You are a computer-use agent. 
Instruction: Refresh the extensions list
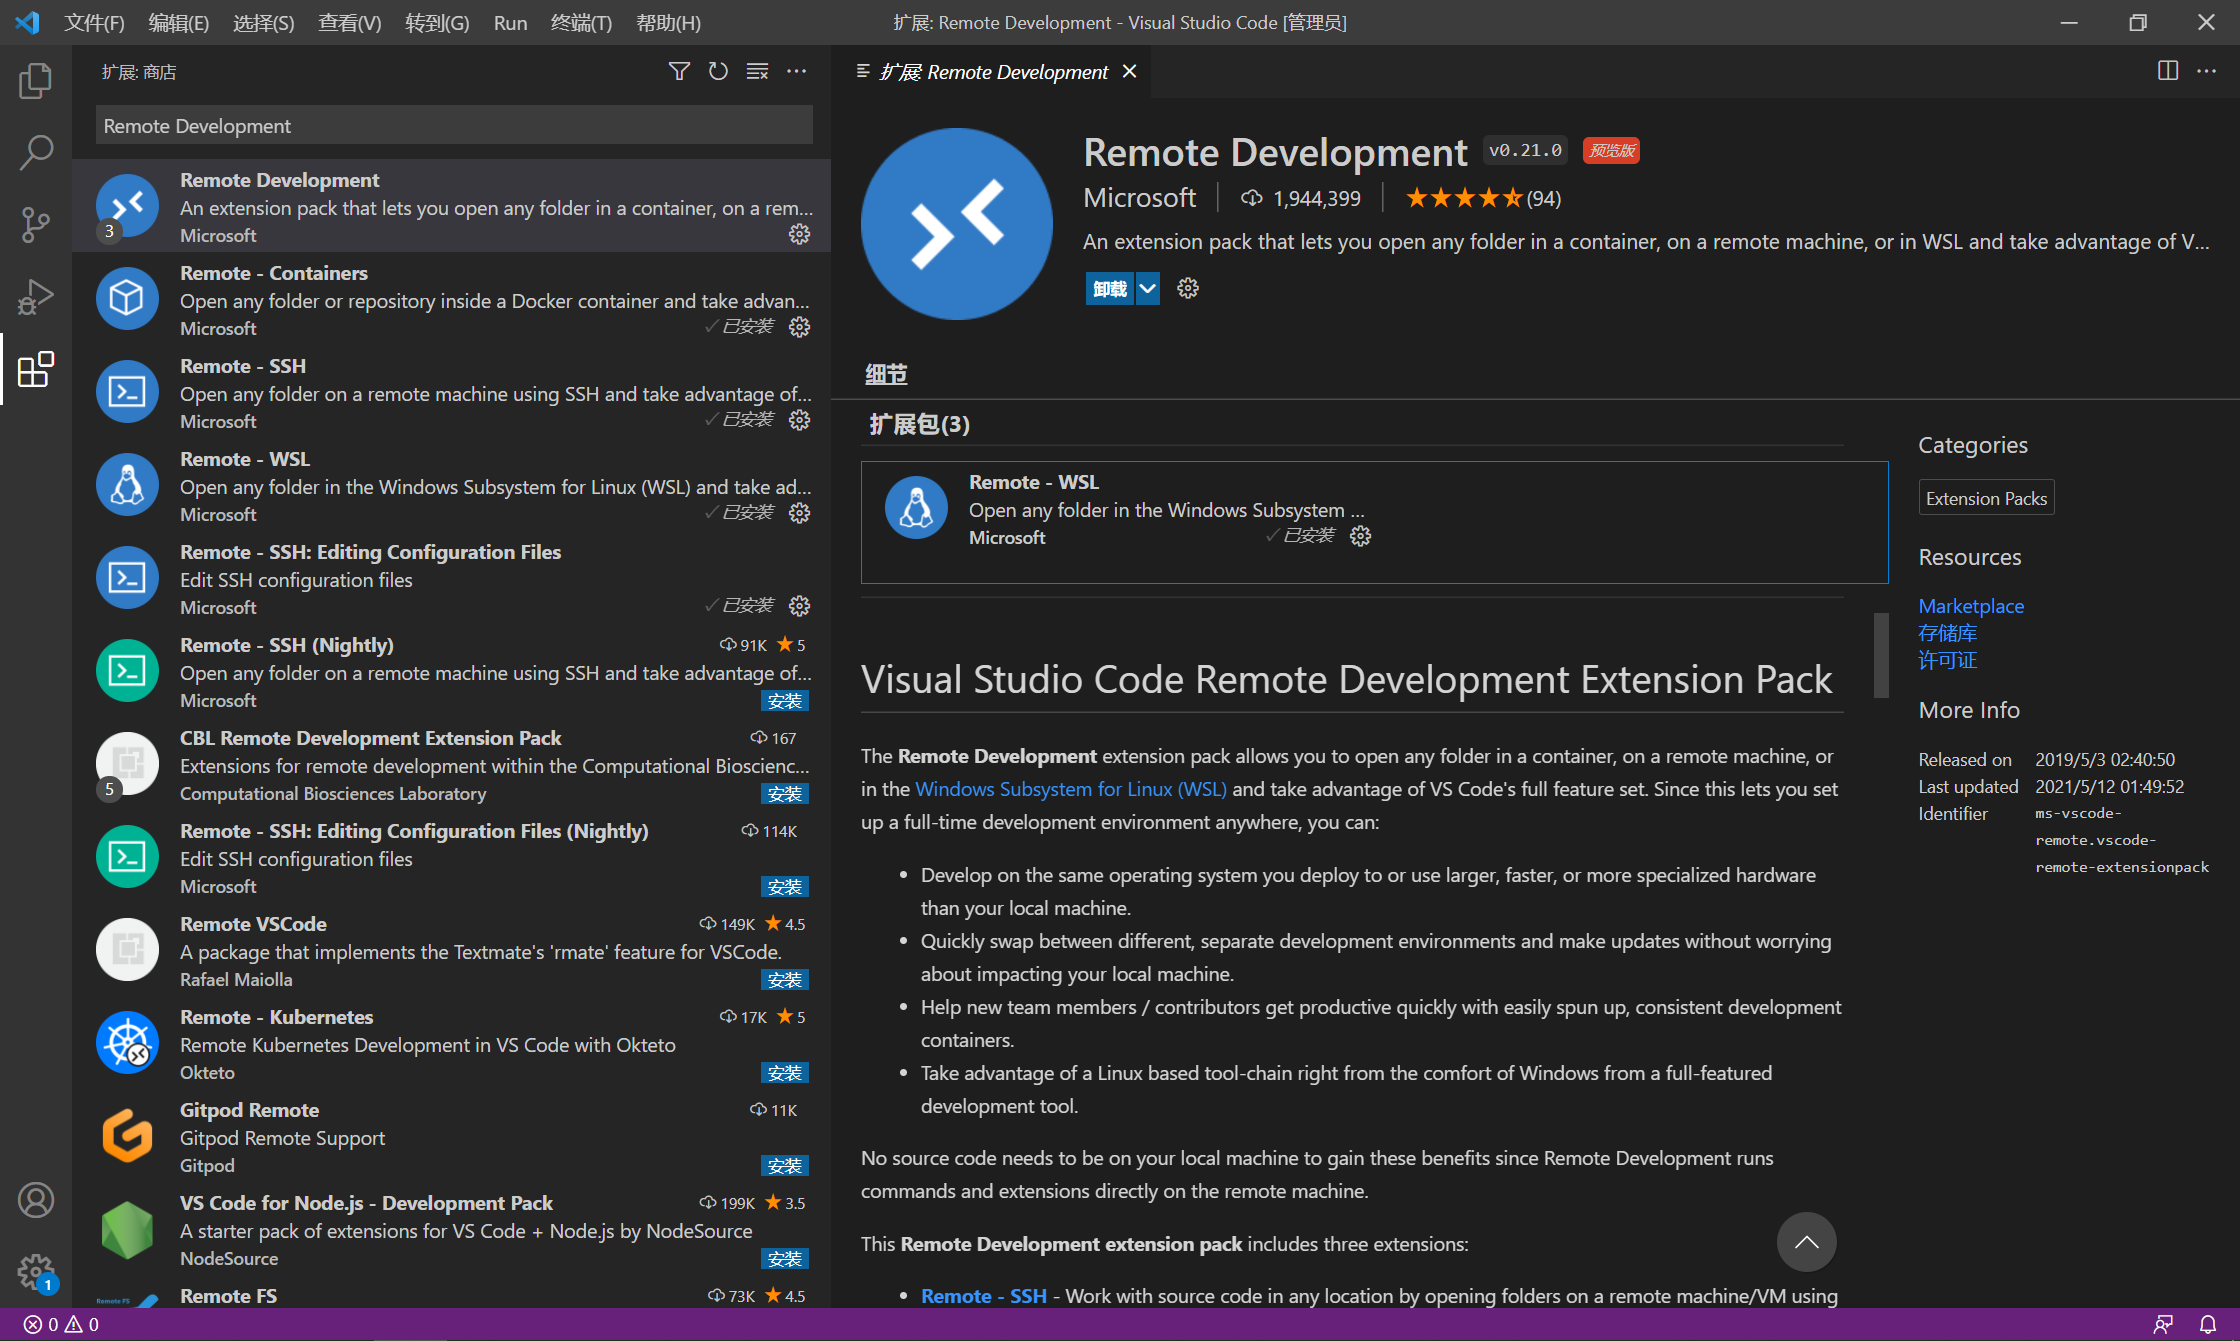[718, 71]
